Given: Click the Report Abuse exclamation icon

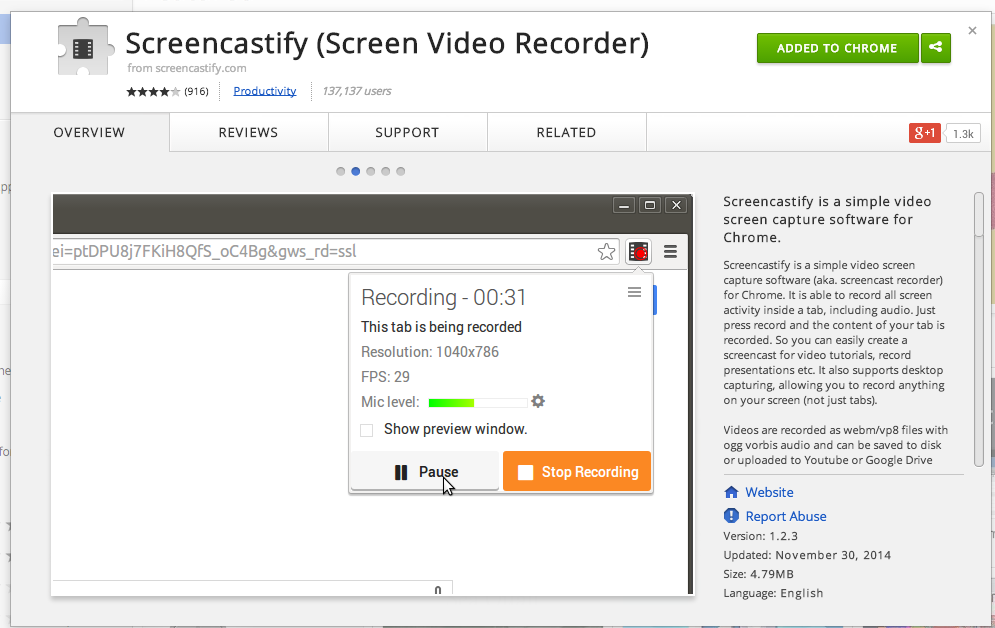Looking at the screenshot, I should (731, 516).
